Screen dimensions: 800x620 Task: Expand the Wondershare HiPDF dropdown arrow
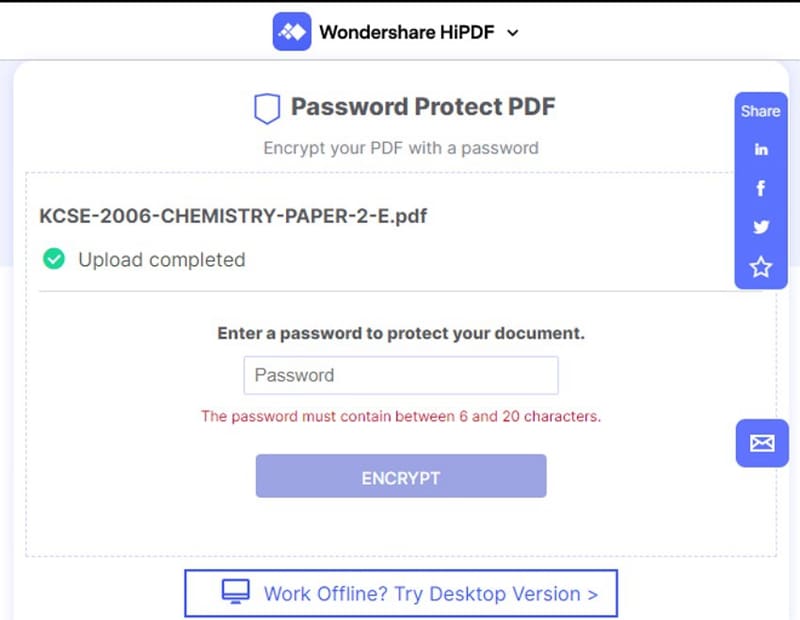tap(514, 33)
